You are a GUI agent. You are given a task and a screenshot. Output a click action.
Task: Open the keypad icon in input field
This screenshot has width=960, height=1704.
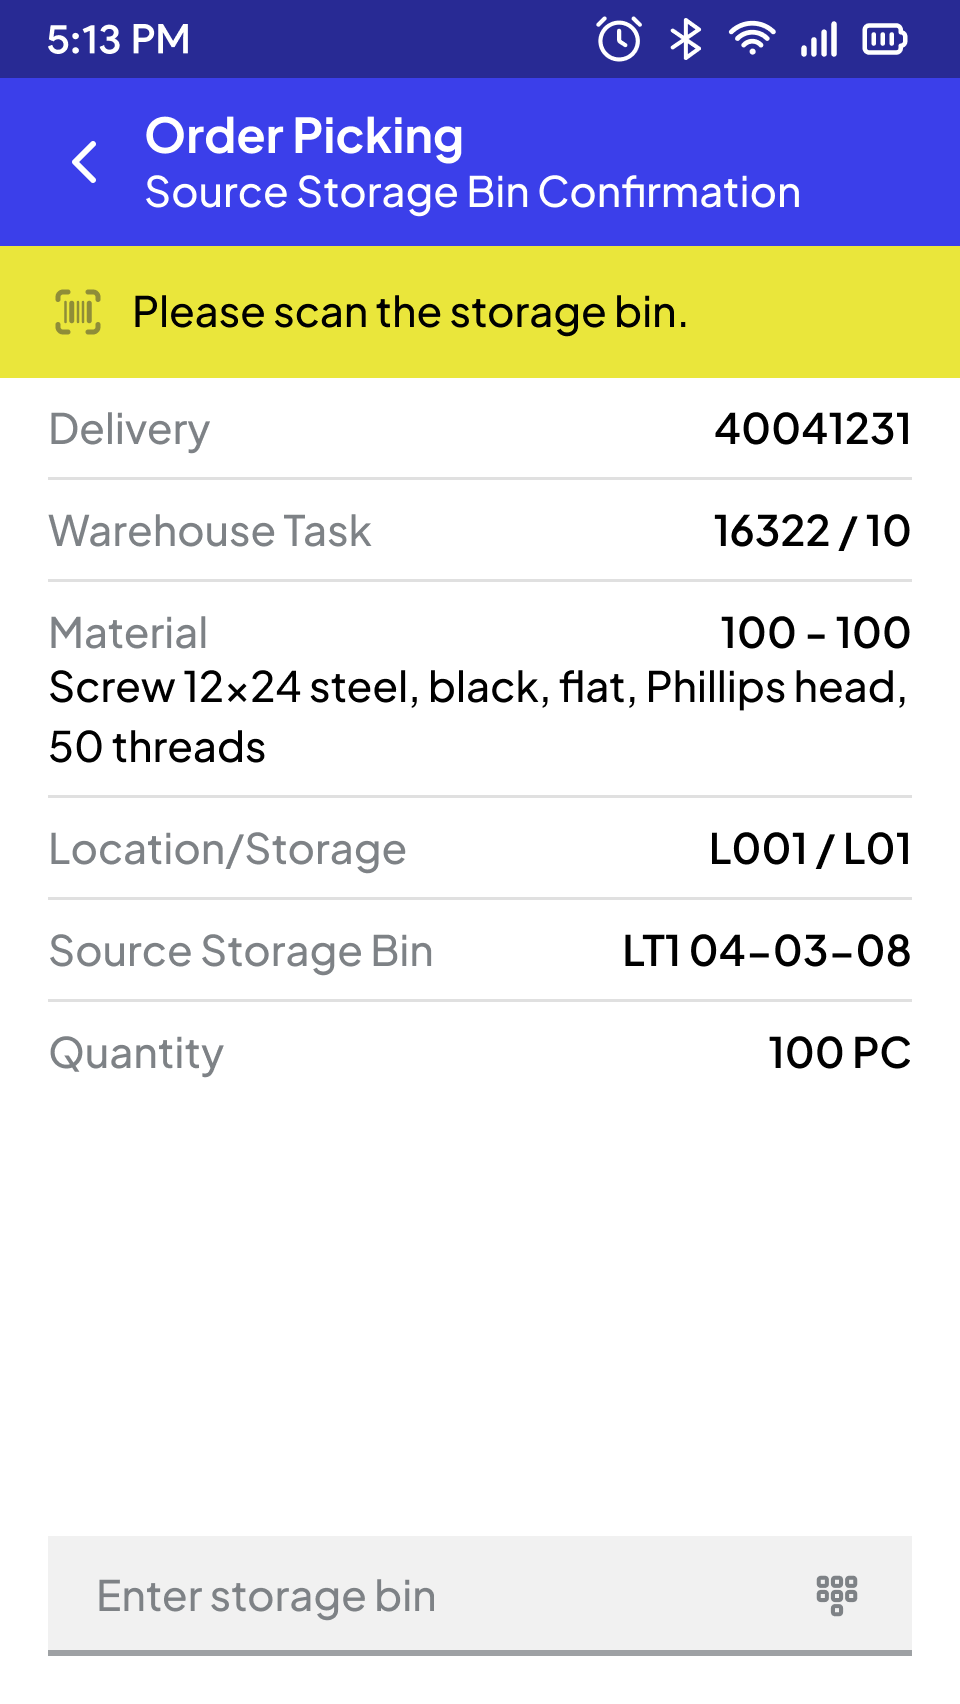point(837,1595)
